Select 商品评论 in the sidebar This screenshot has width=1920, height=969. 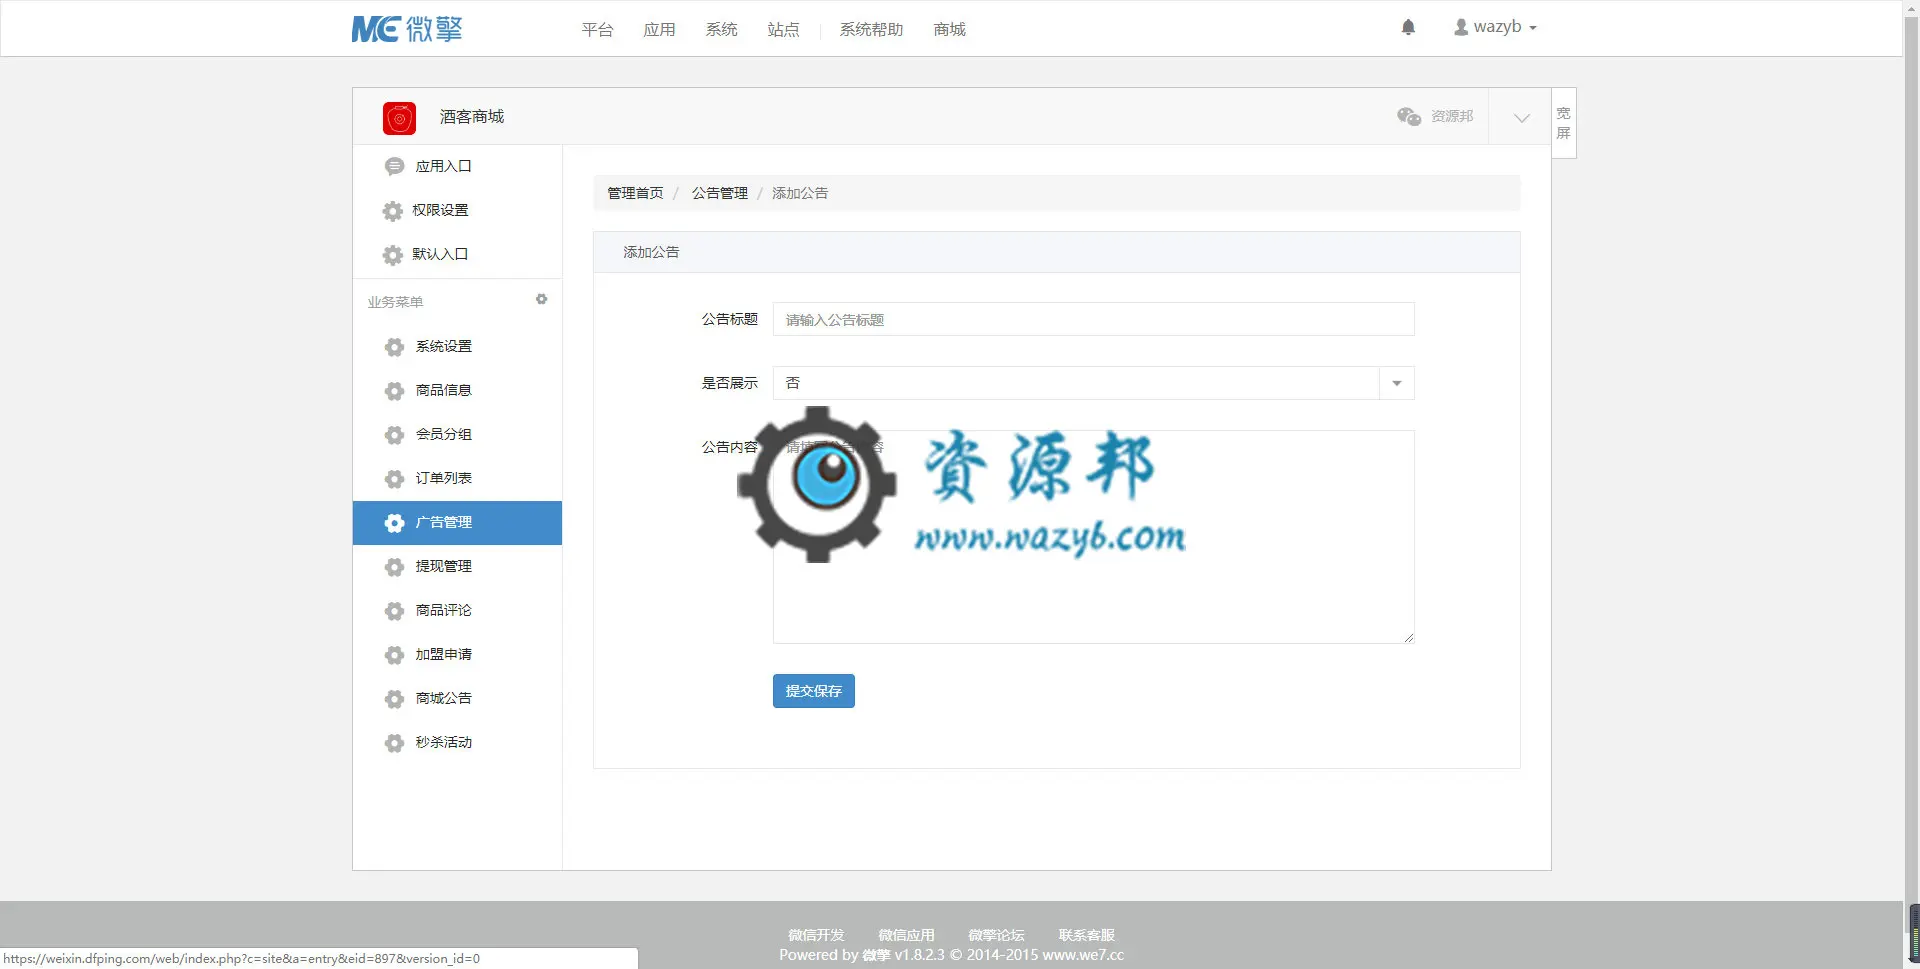[x=457, y=610]
